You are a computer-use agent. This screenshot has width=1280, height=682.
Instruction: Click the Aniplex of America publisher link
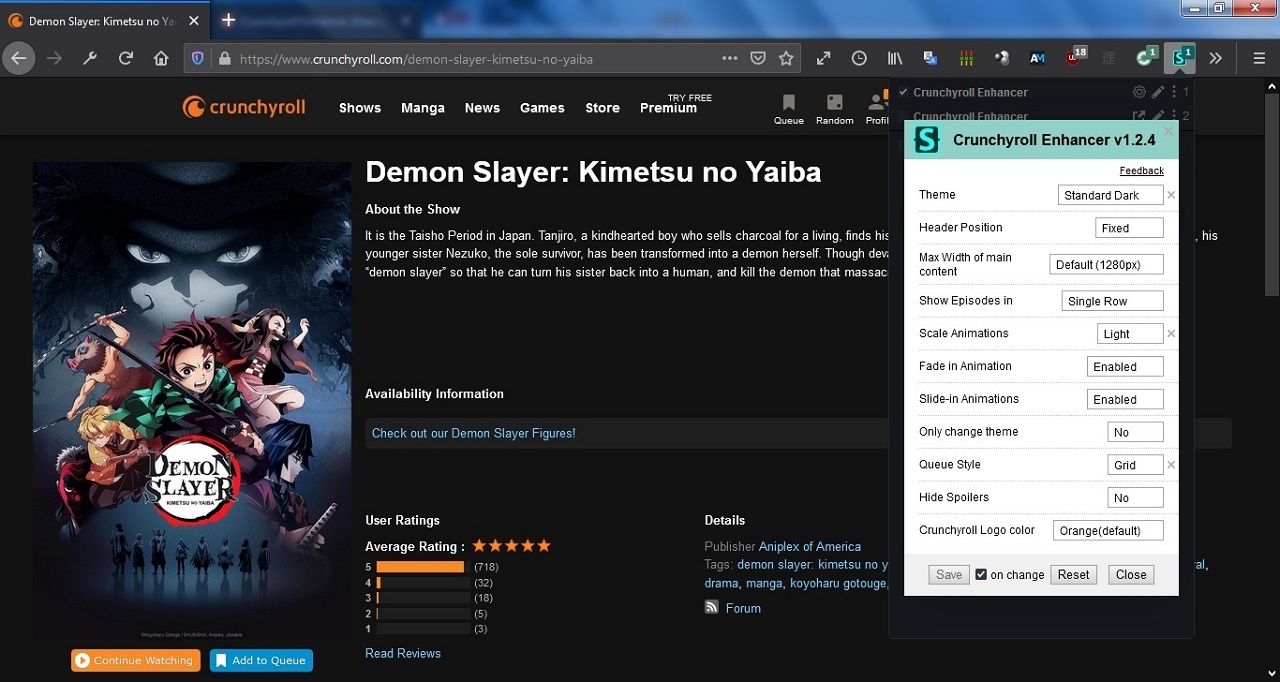click(810, 547)
